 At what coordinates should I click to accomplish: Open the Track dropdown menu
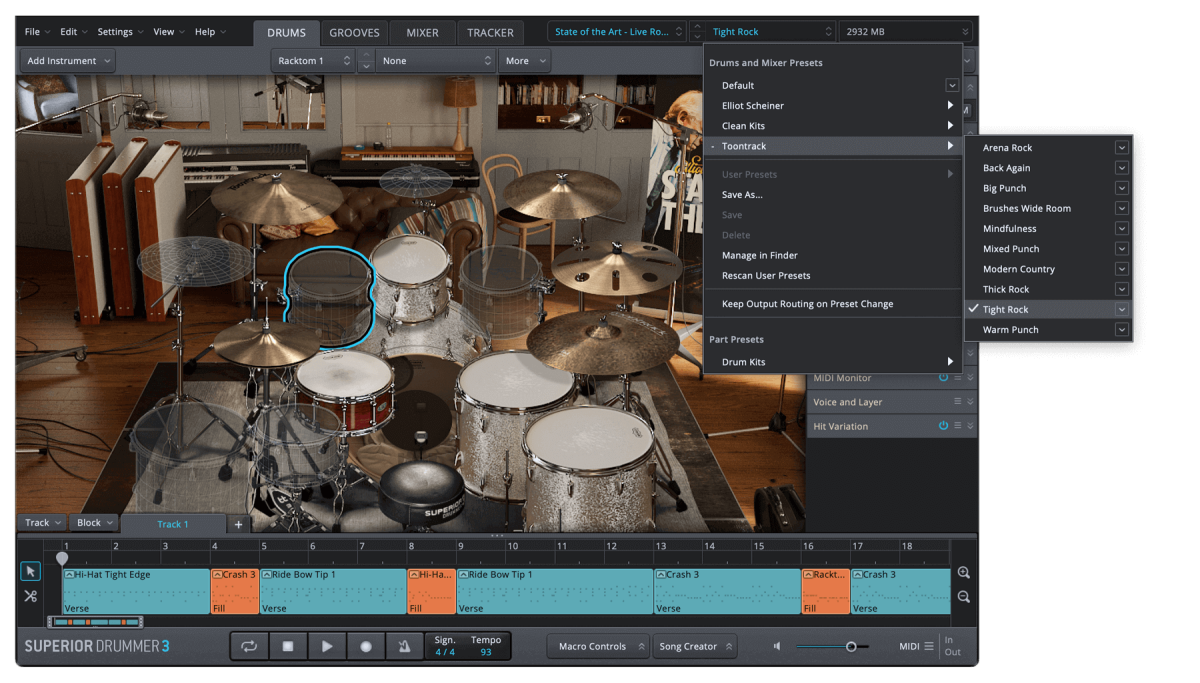point(43,523)
